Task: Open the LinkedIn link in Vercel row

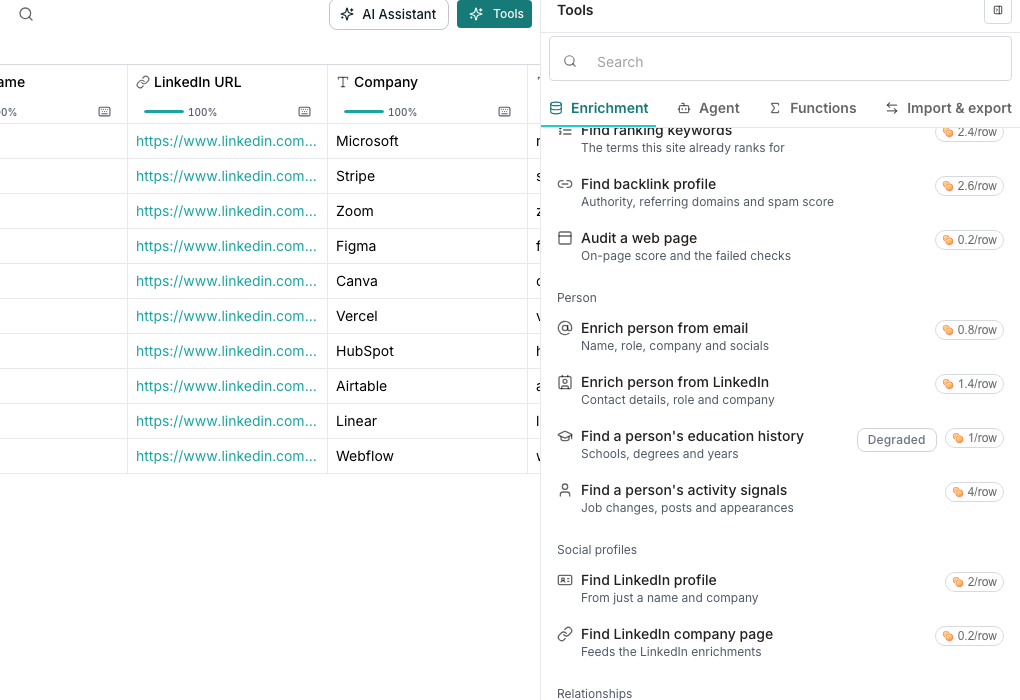Action: tap(226, 316)
